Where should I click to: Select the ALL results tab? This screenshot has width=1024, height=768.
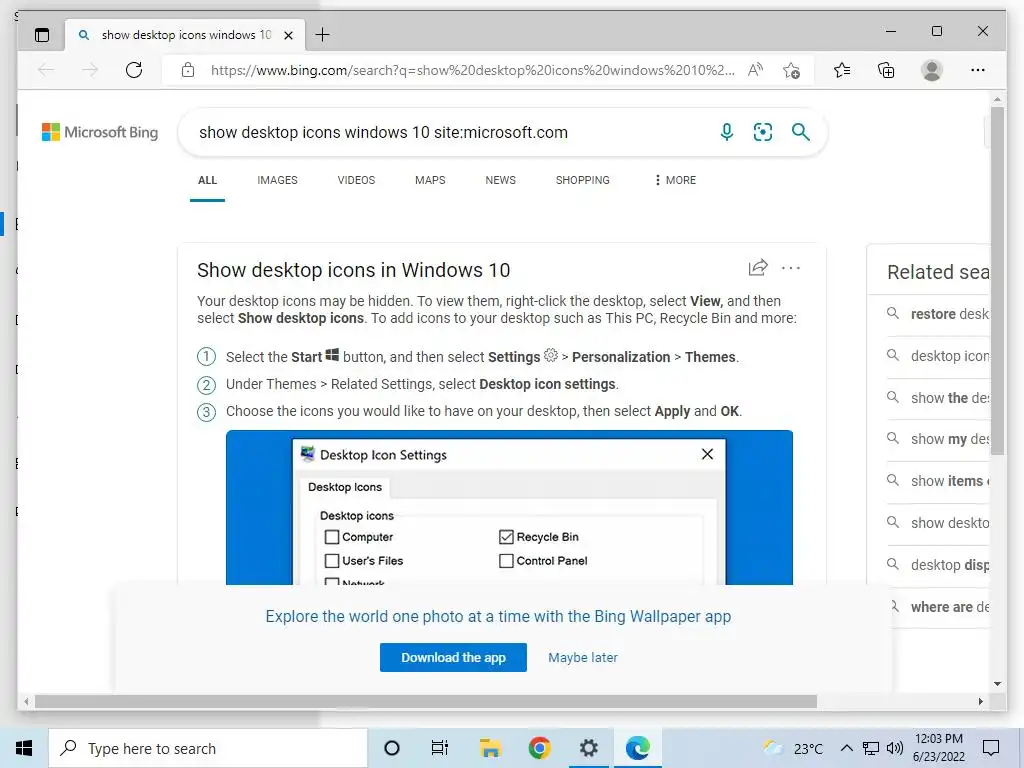tap(208, 180)
